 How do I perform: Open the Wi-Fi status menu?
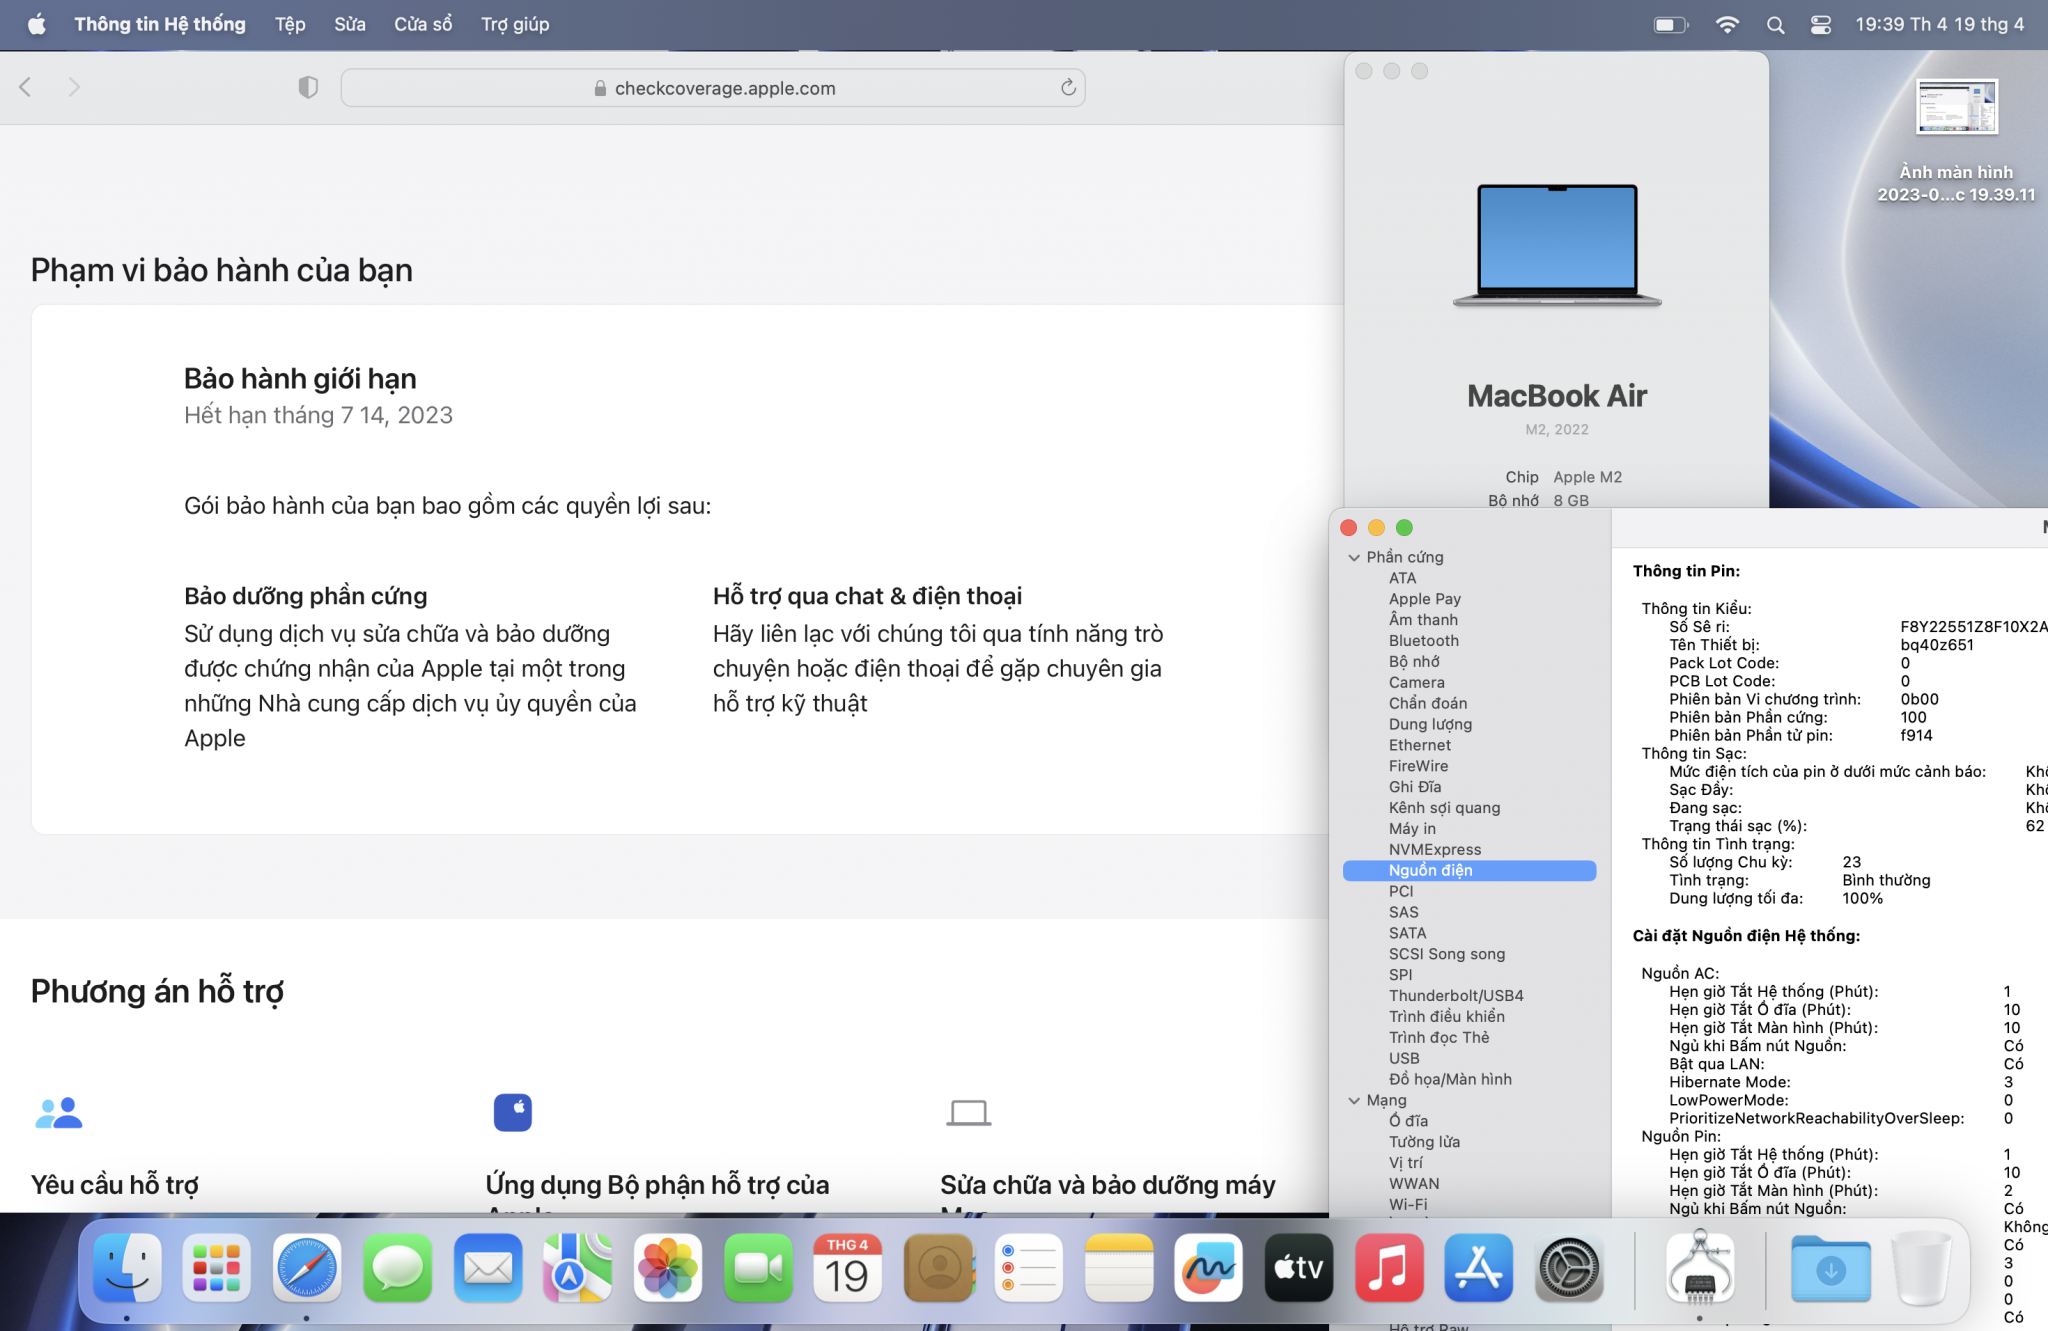[1727, 25]
